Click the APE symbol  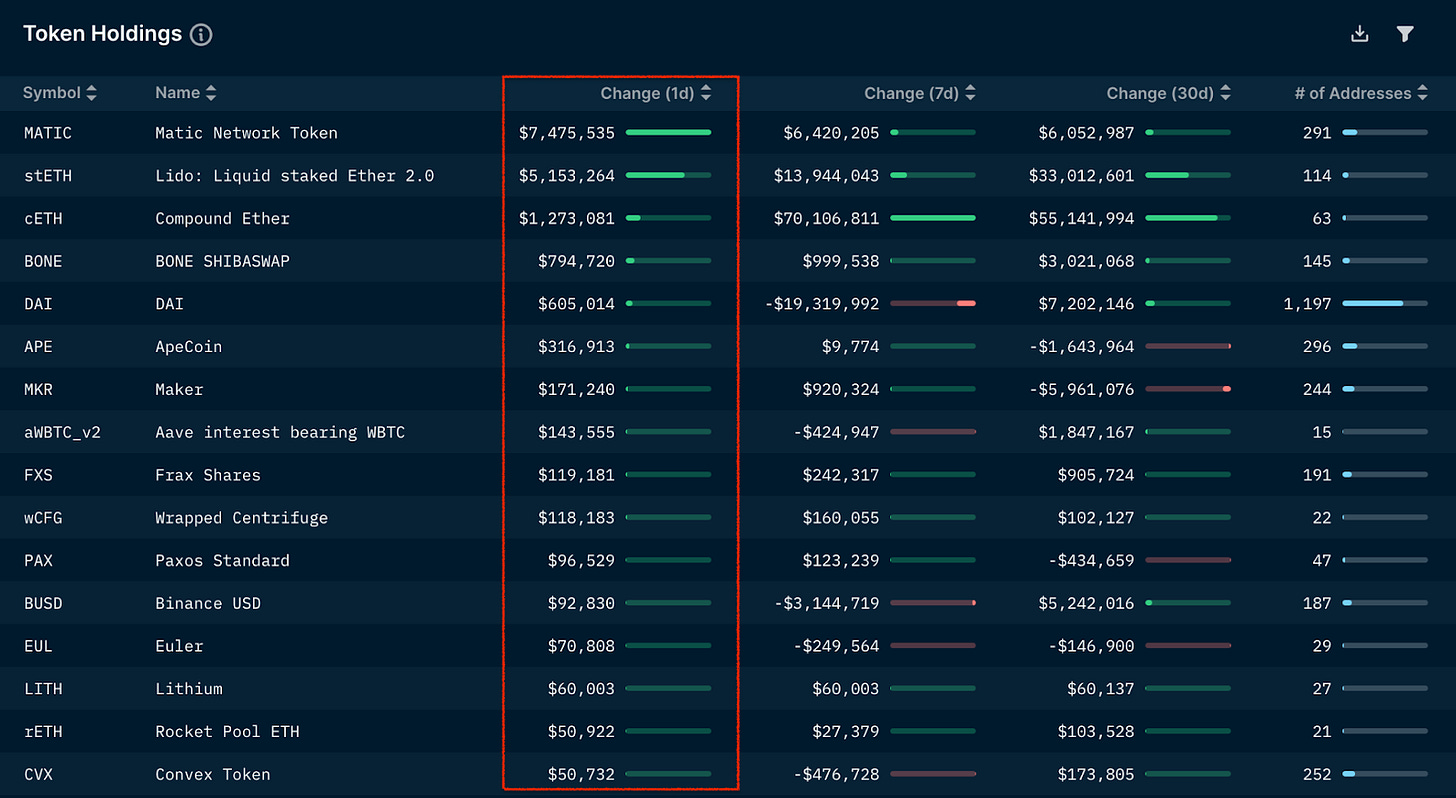pyautogui.click(x=38, y=347)
